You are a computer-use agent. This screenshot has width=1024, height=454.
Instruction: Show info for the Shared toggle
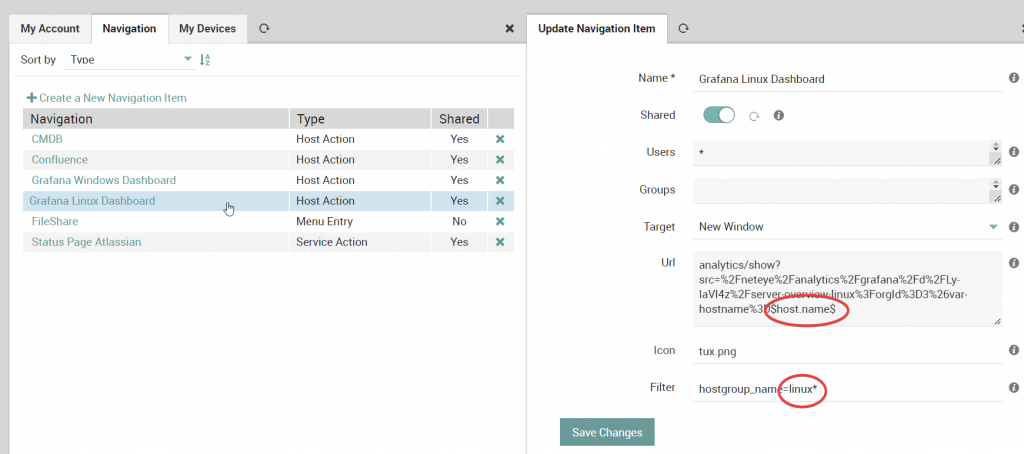778,115
